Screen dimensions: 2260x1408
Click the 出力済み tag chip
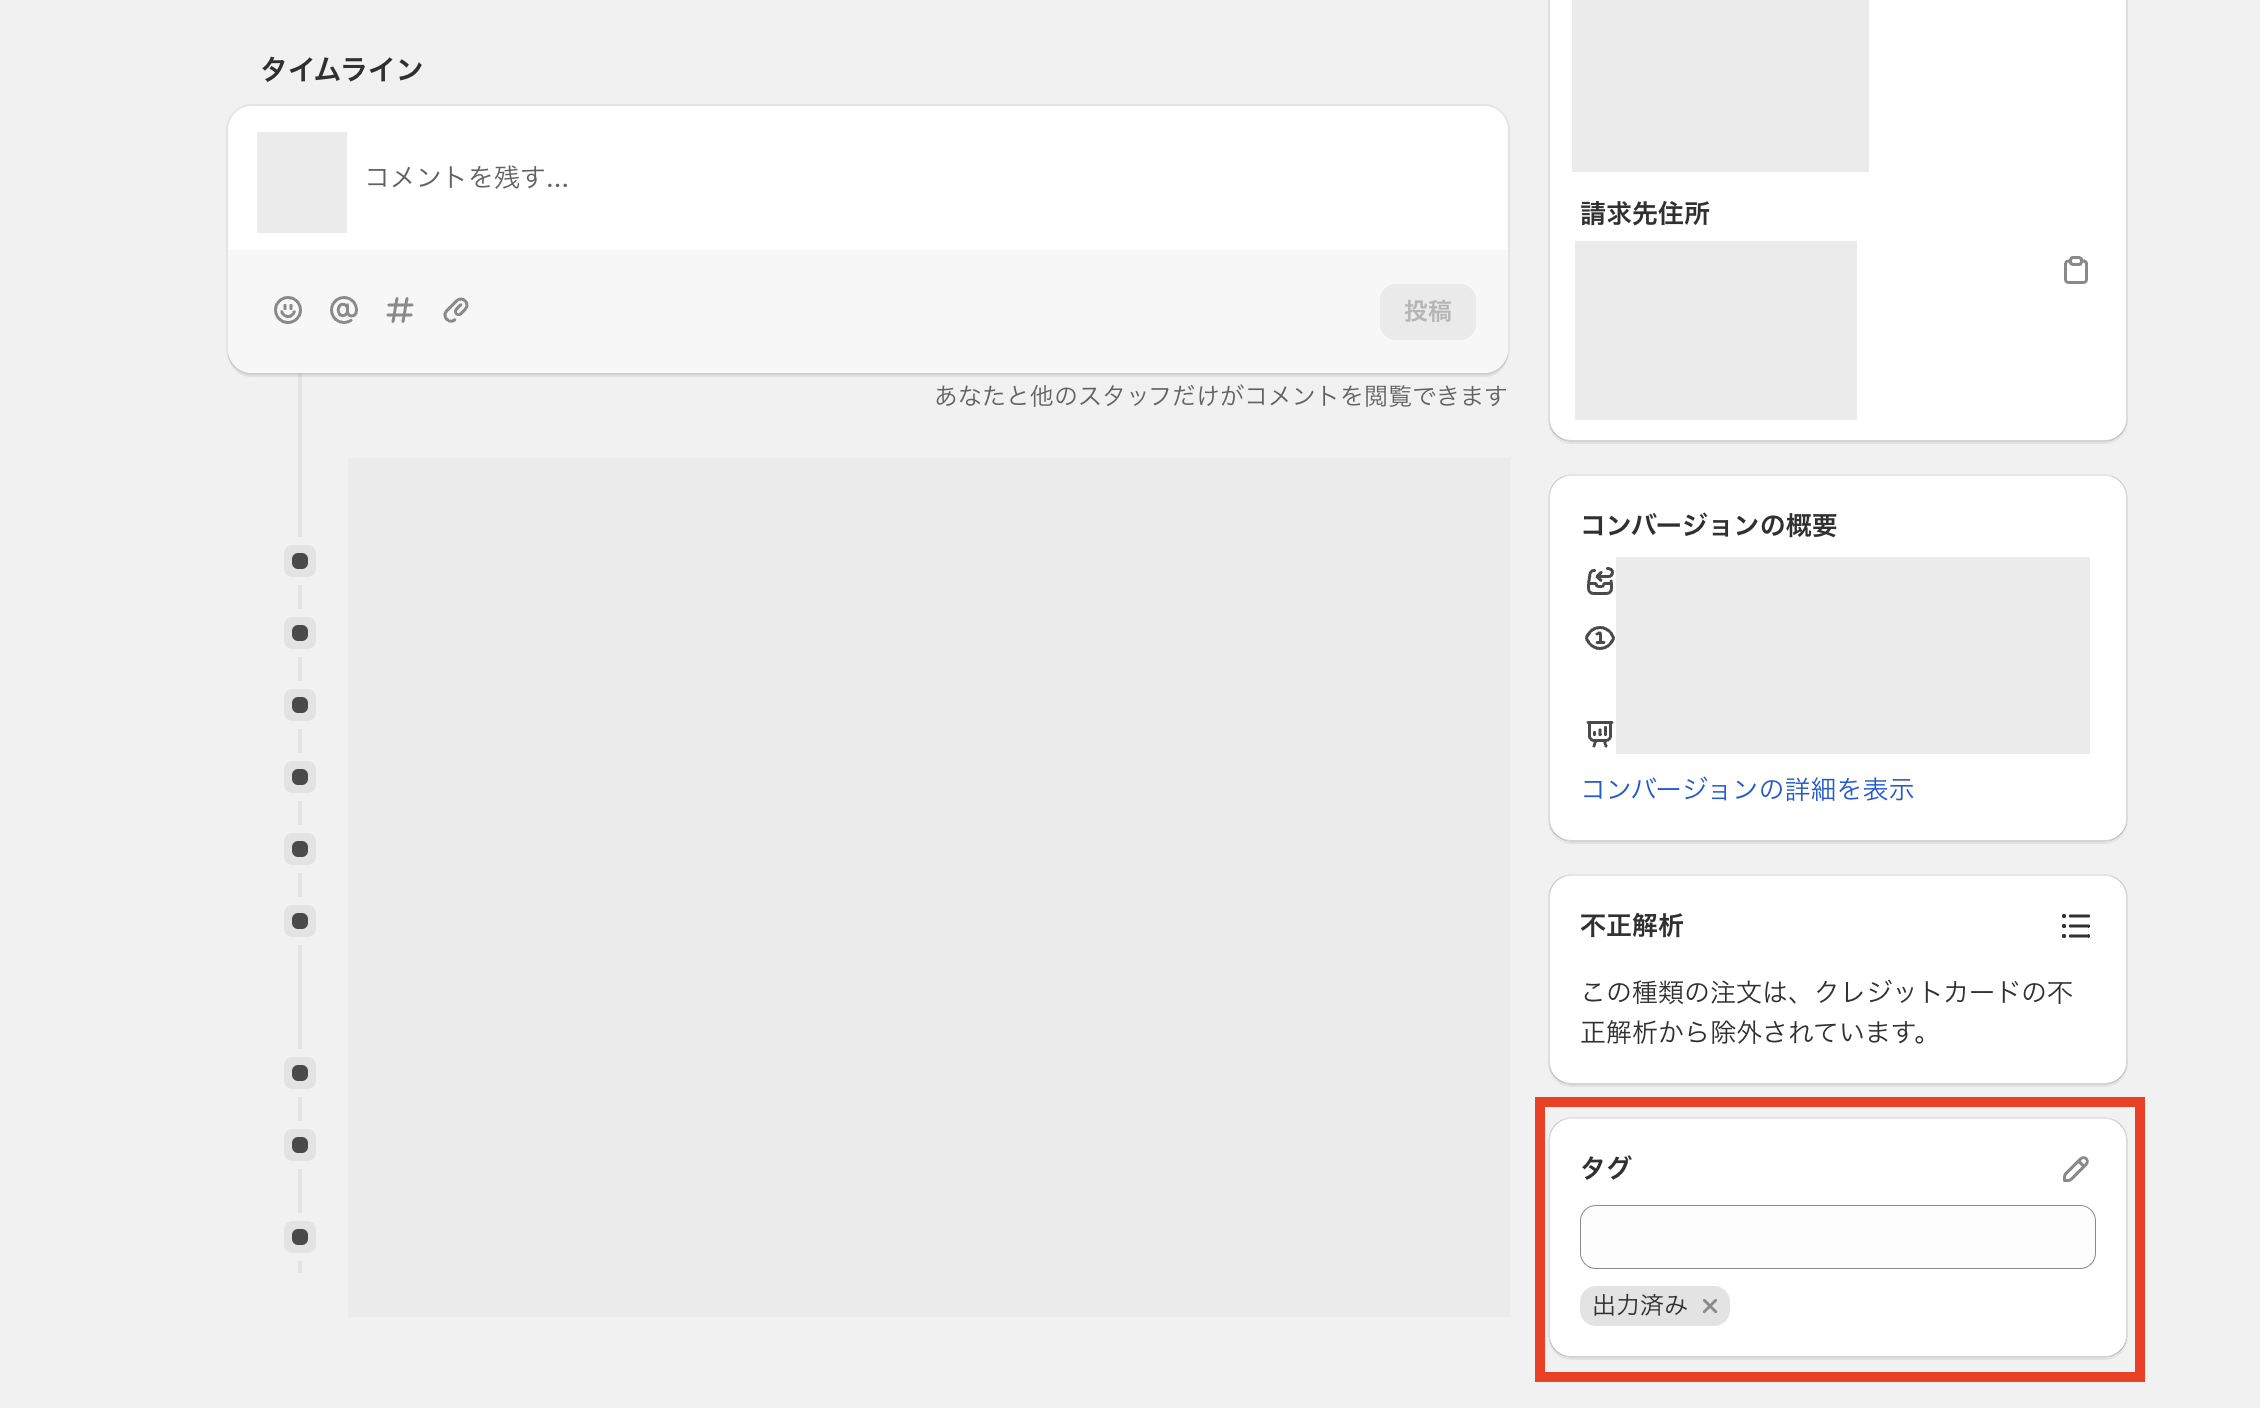[x=1654, y=1306]
